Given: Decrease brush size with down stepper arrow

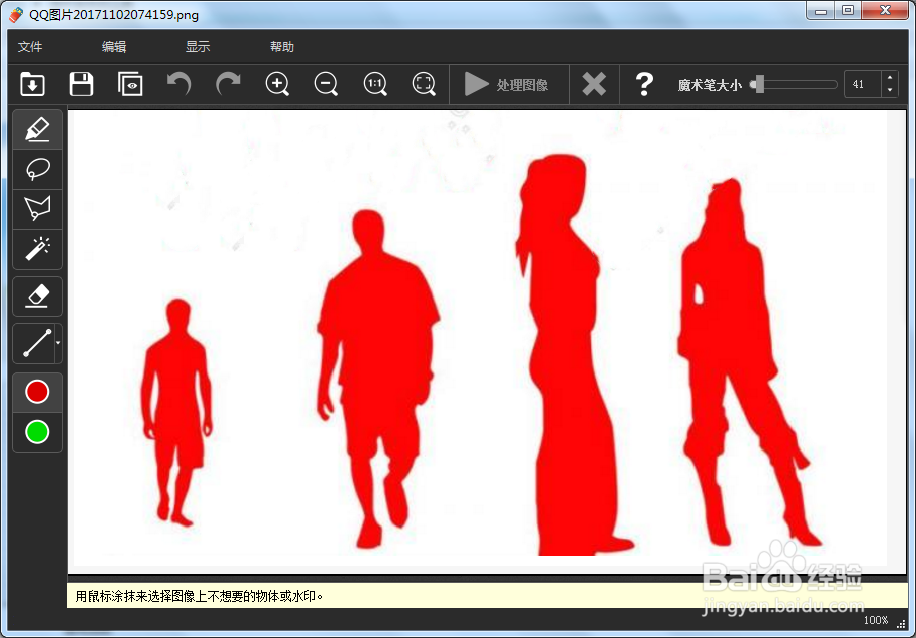Looking at the screenshot, I should pyautogui.click(x=890, y=91).
